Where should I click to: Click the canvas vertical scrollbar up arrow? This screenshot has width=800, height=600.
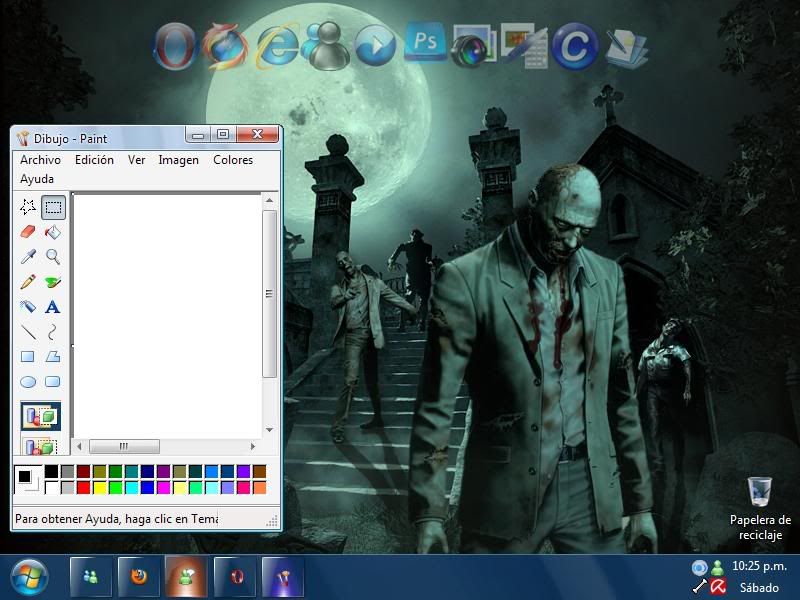(x=269, y=201)
